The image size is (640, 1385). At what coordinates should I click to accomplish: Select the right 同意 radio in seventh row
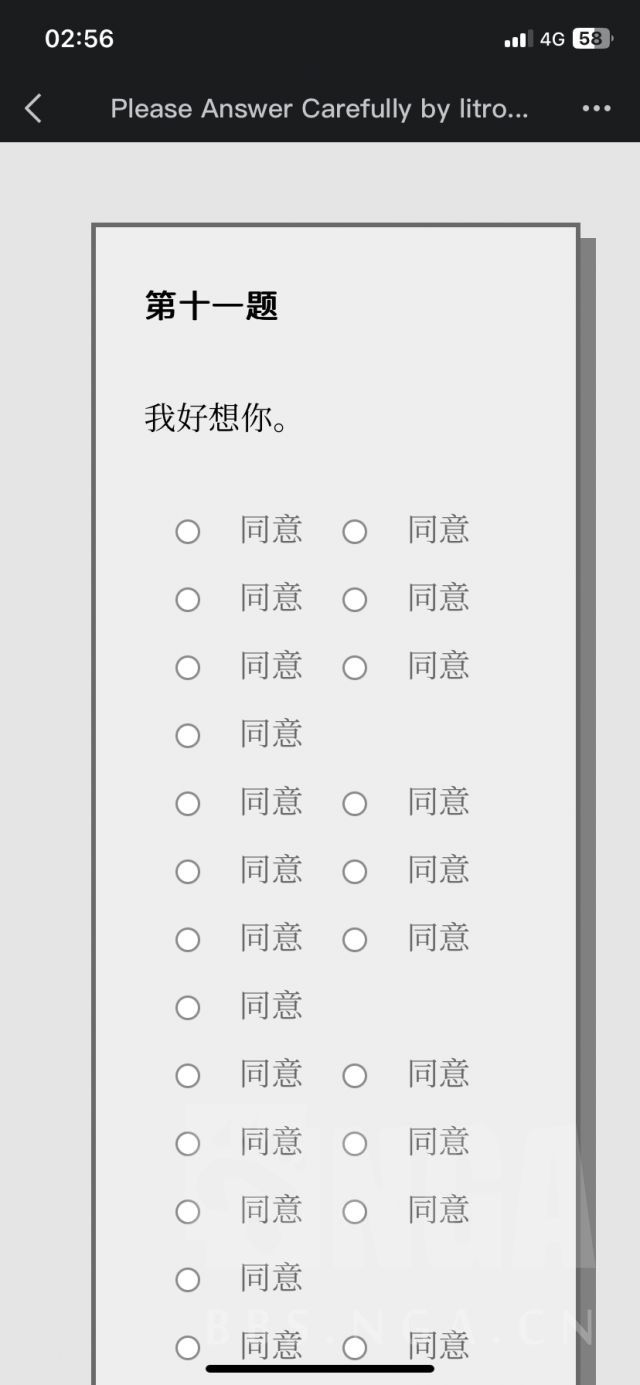[x=355, y=939]
